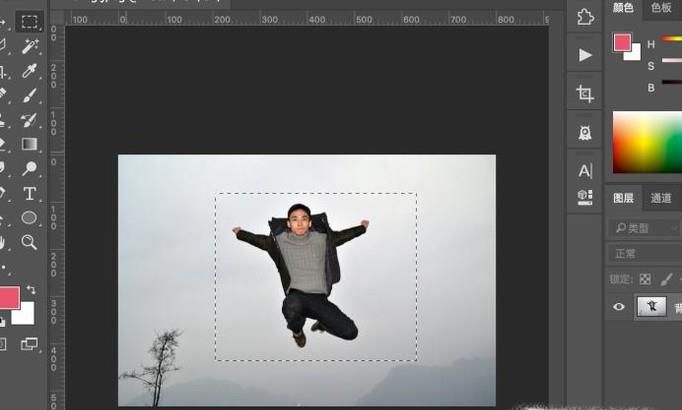Screen dimensions: 682x410
Task: Toggle lock transparent pixels checkerboard icon
Action: (x=645, y=279)
